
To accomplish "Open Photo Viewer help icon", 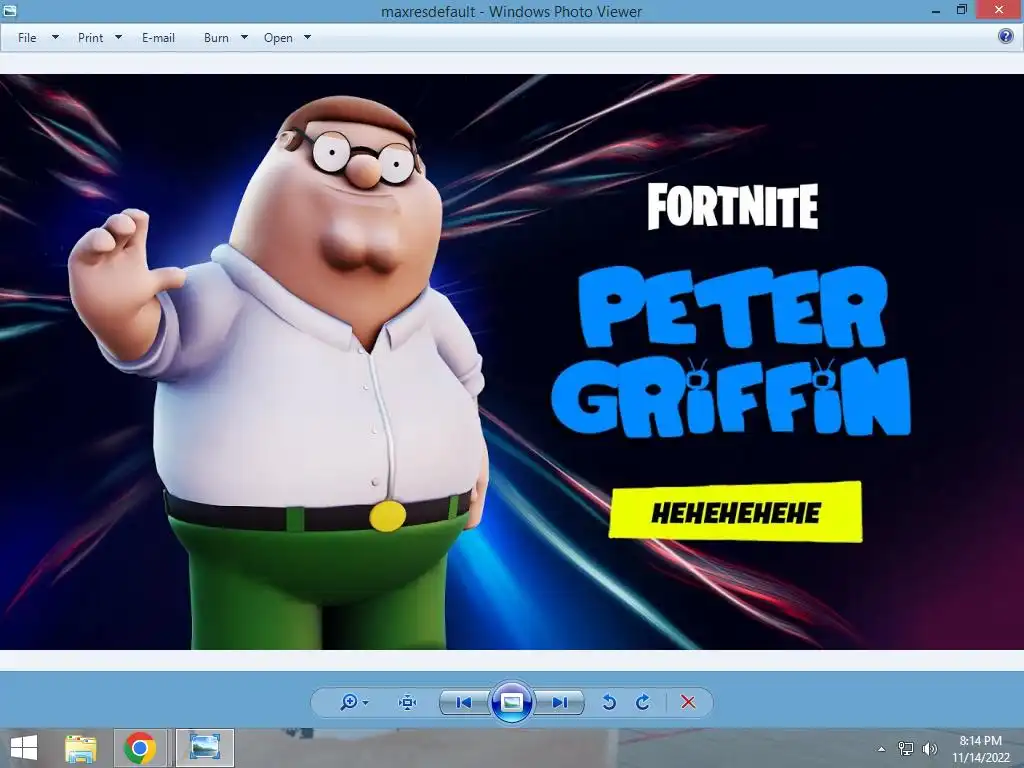I will click(x=1006, y=36).
